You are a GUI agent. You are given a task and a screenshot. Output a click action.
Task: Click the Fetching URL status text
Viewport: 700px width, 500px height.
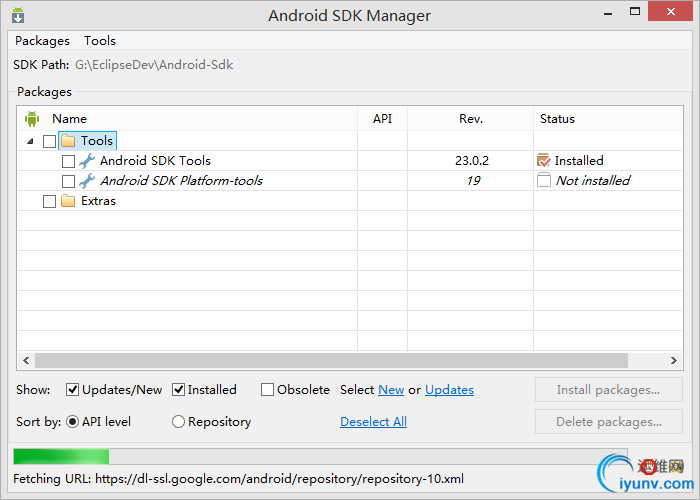(x=238, y=479)
